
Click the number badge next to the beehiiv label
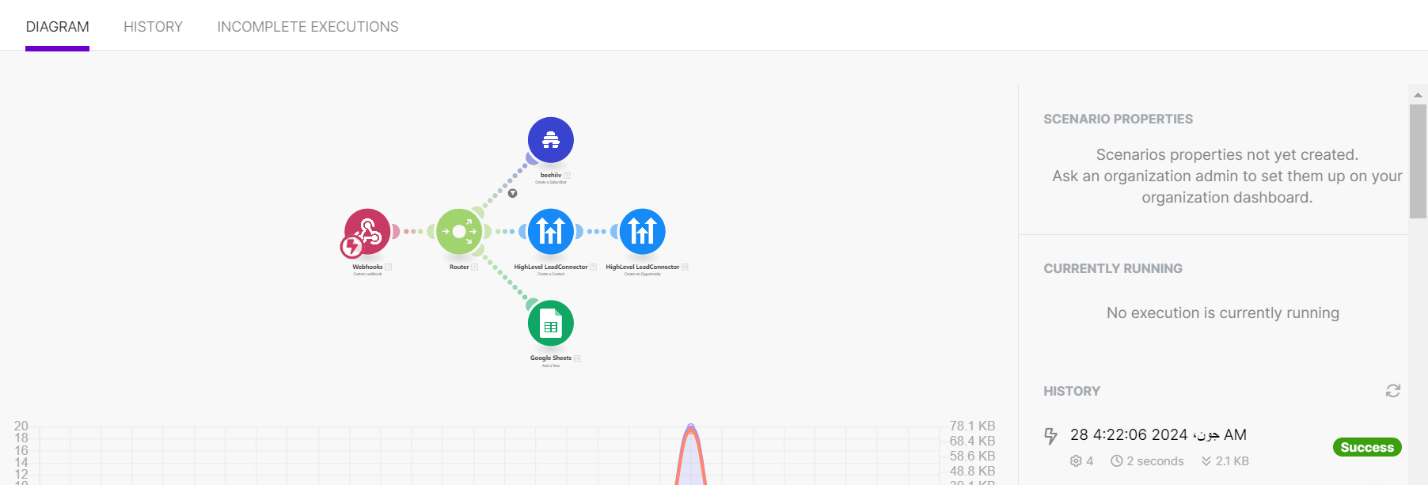[566, 175]
